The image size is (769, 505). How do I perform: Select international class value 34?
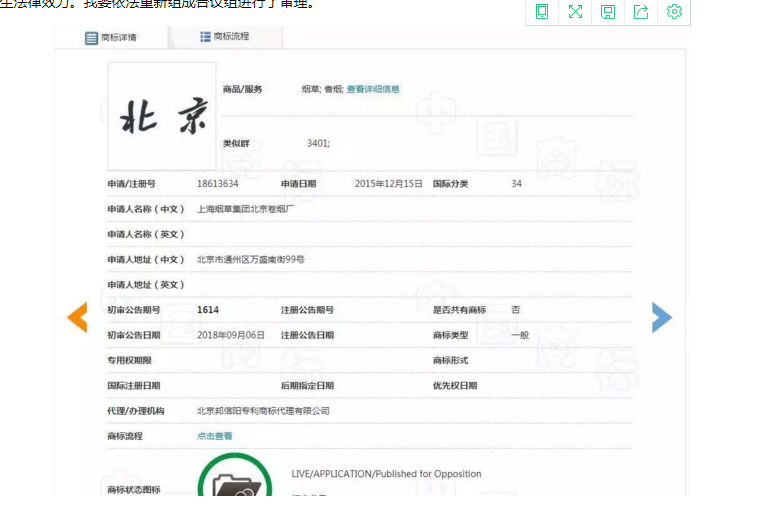pos(516,184)
